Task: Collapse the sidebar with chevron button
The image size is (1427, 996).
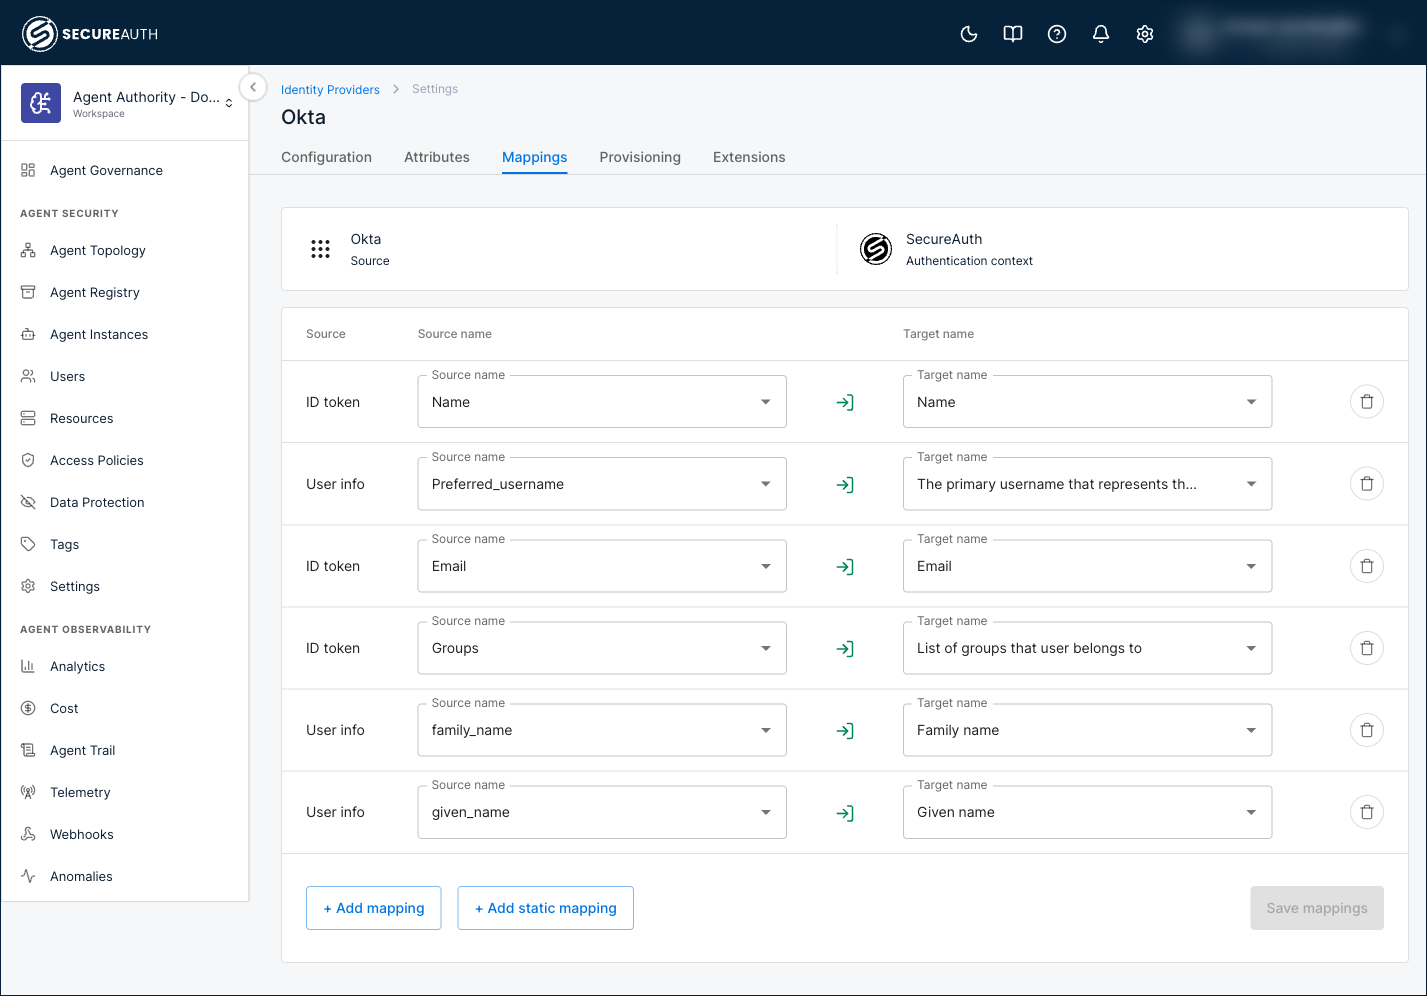Action: coord(253,87)
